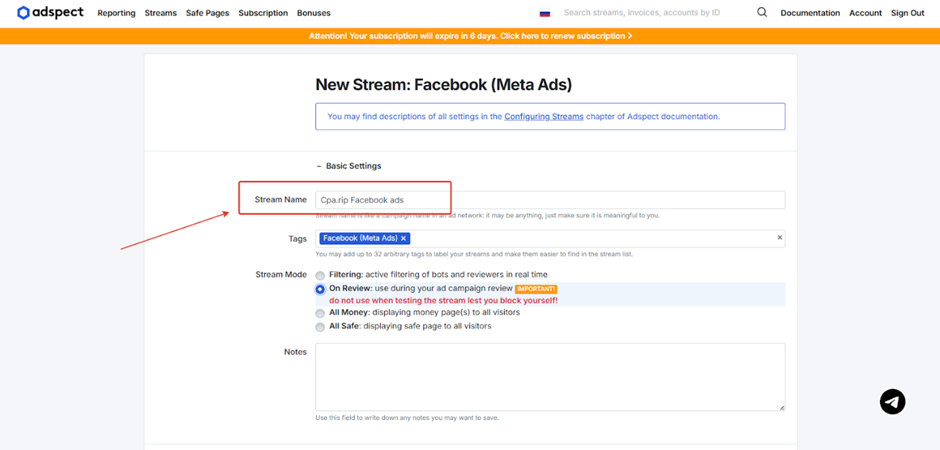Go to Safe Pages
This screenshot has height=450, width=940.
pos(207,13)
